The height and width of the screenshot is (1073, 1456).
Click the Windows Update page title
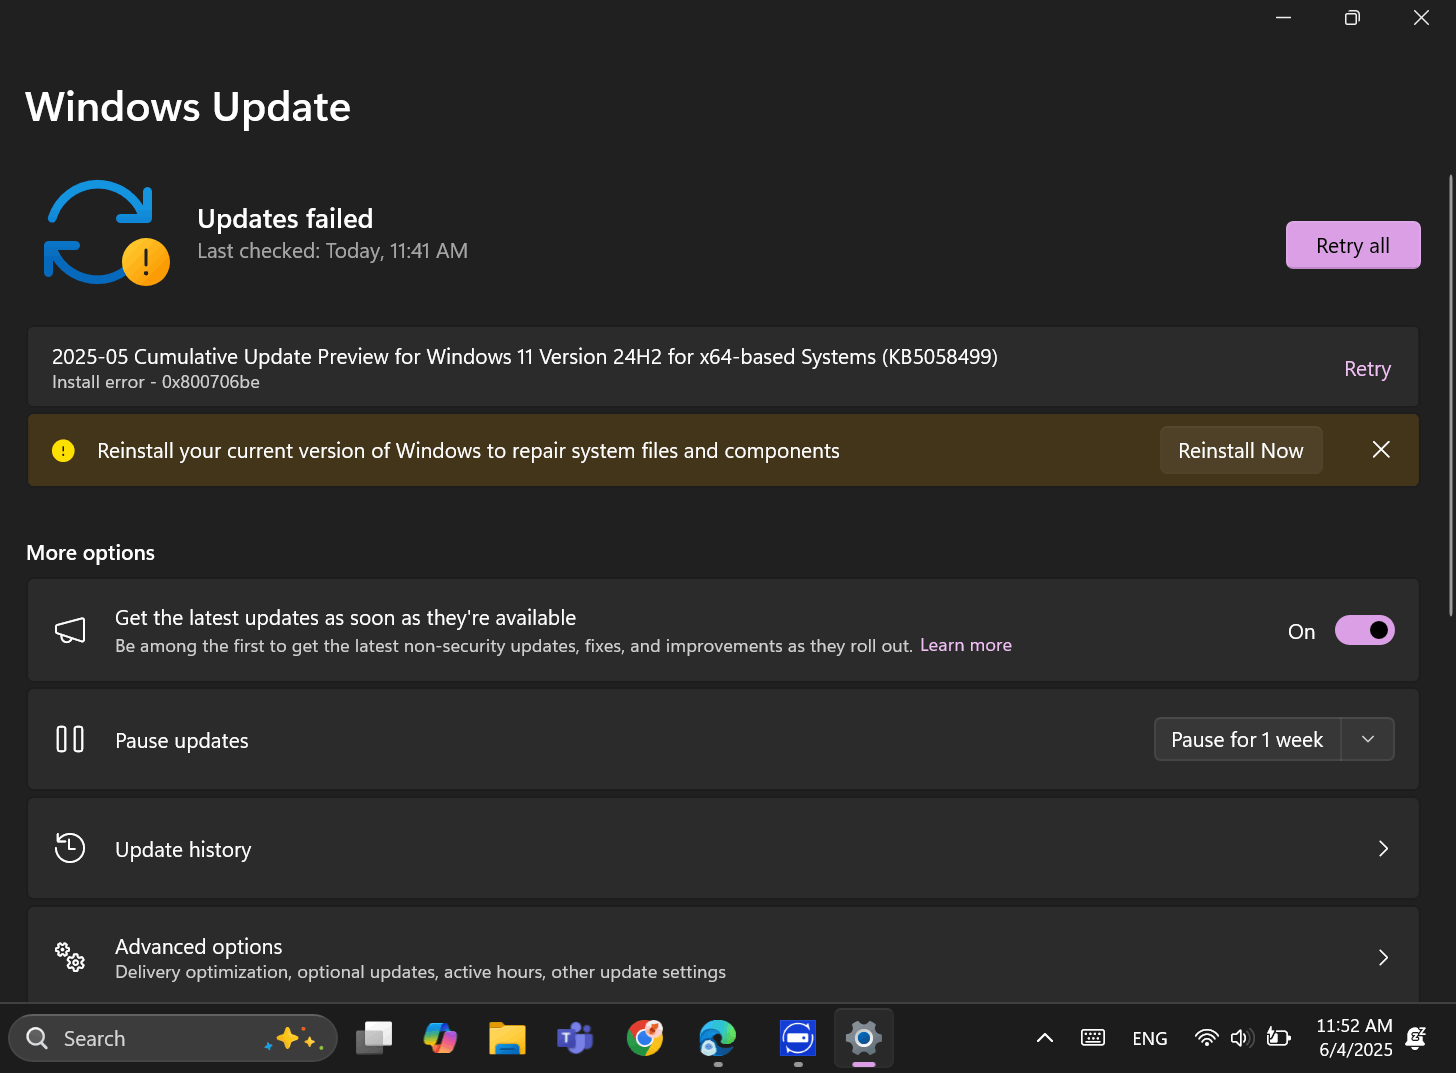coord(188,107)
